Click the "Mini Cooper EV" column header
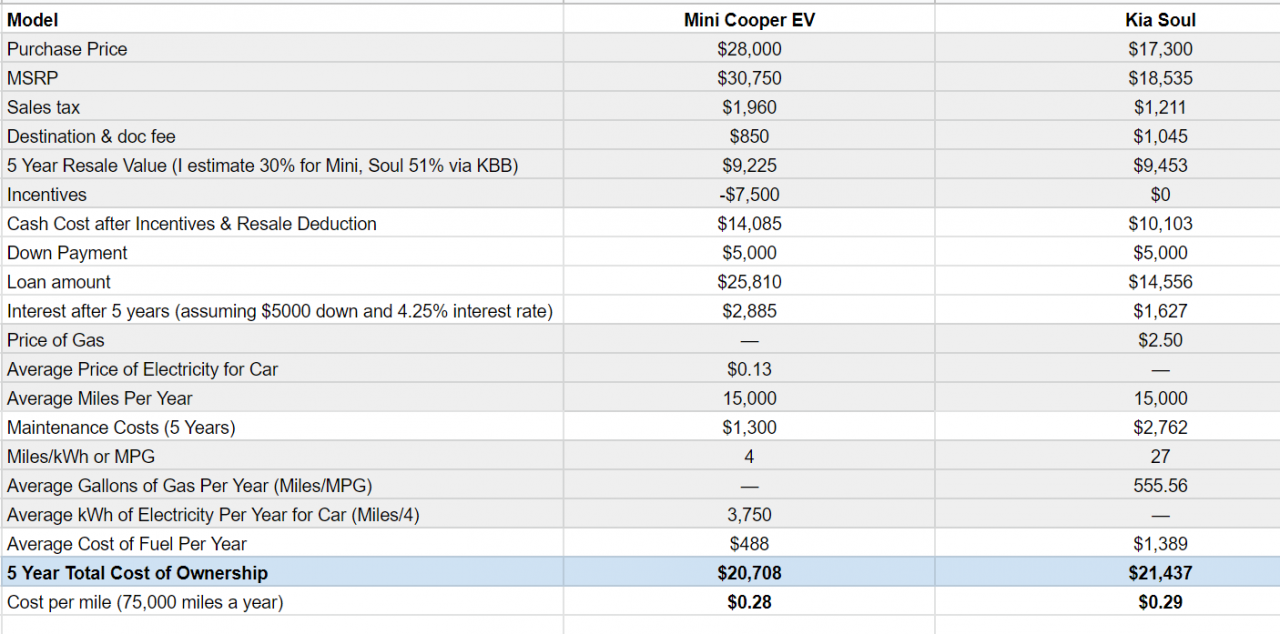This screenshot has height=634, width=1280. [749, 20]
